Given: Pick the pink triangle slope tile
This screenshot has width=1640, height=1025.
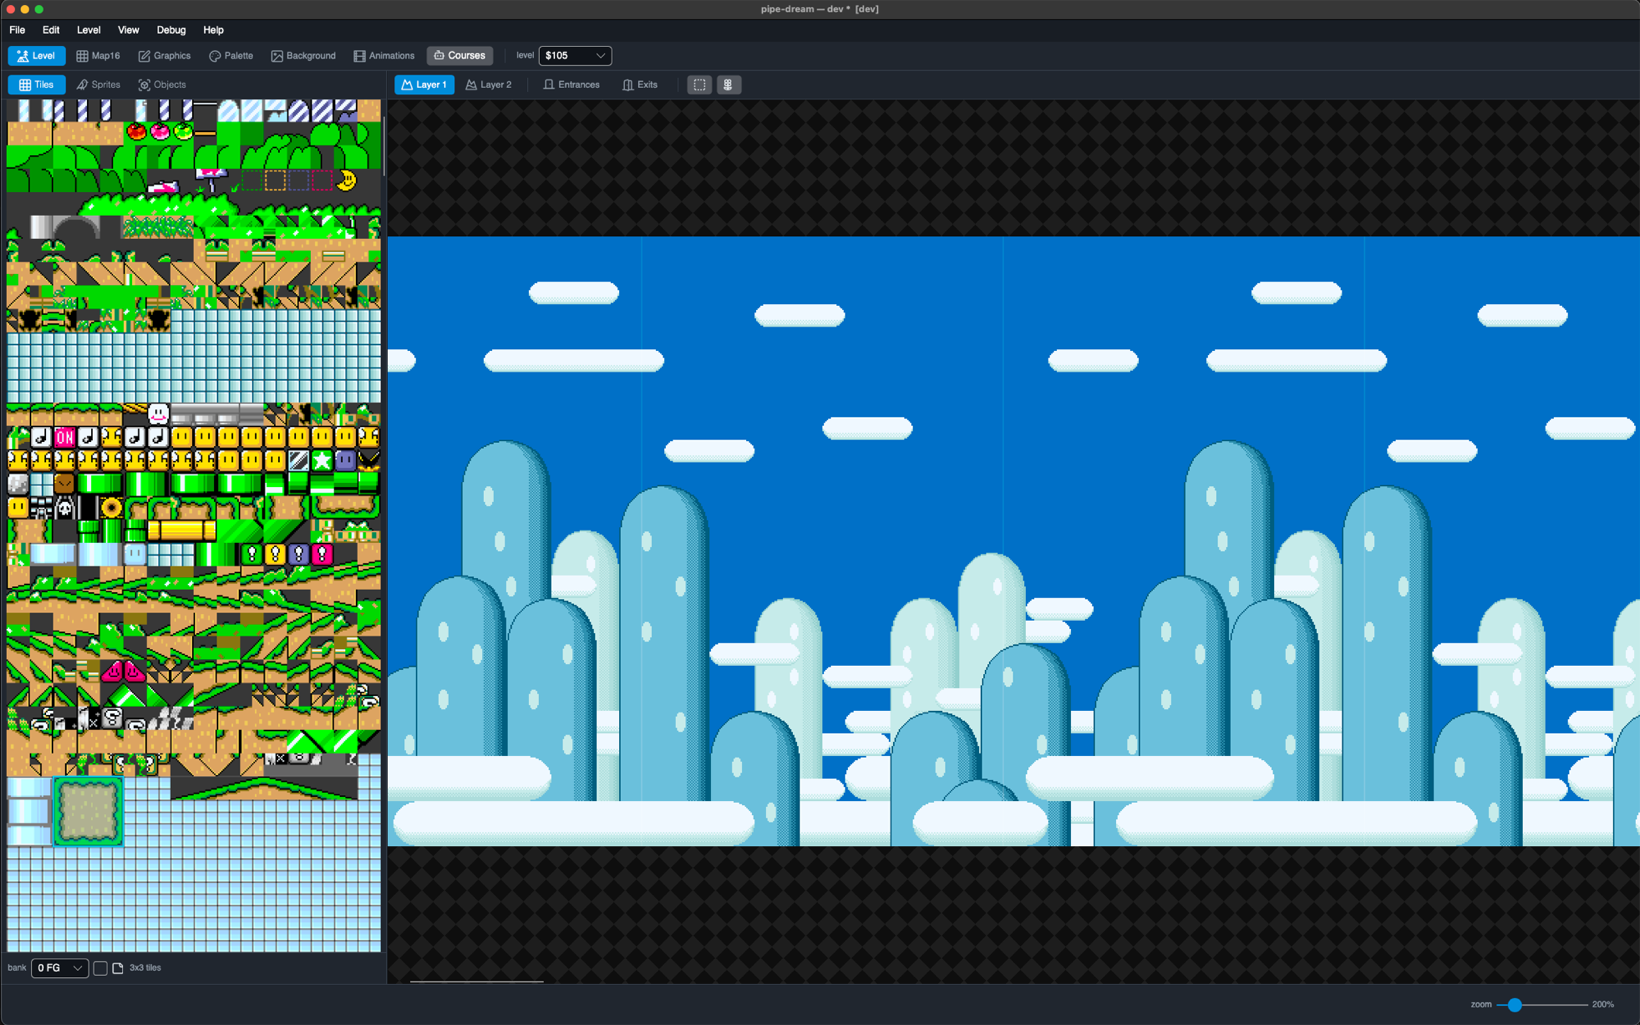Looking at the screenshot, I should tap(111, 671).
